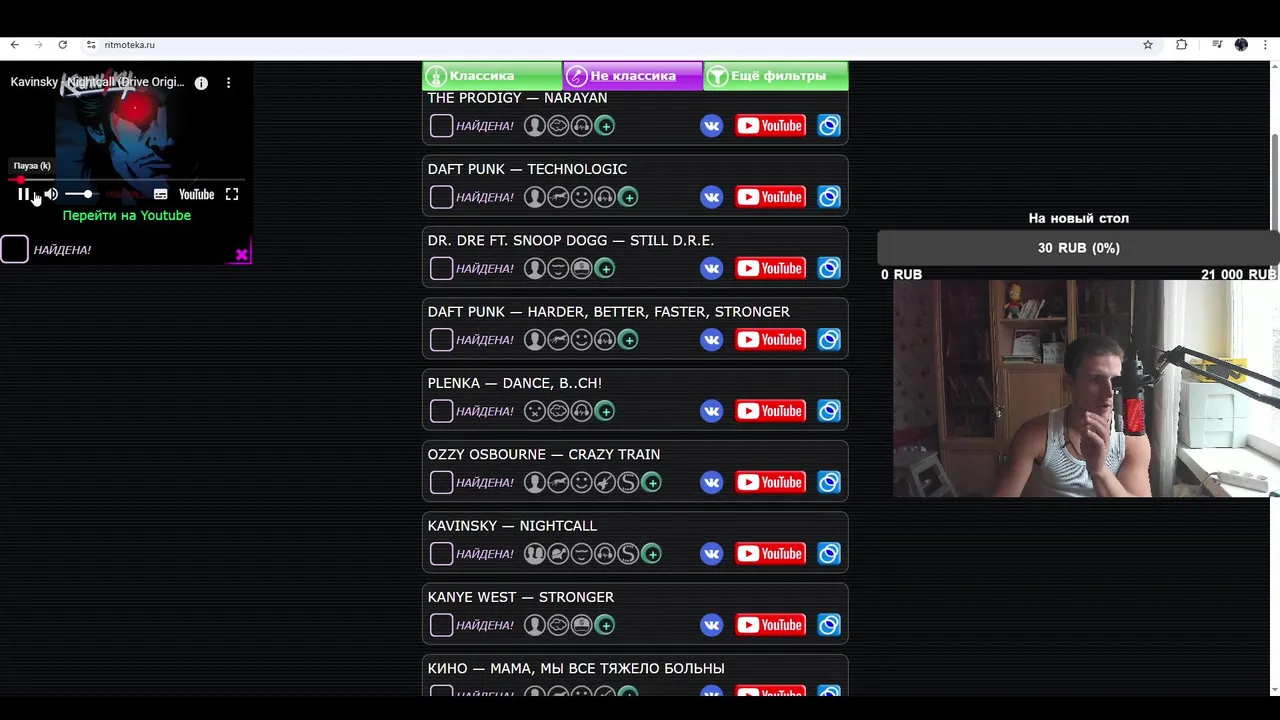The image size is (1280, 720).
Task: Bookmark this page with star icon
Action: click(x=1148, y=45)
